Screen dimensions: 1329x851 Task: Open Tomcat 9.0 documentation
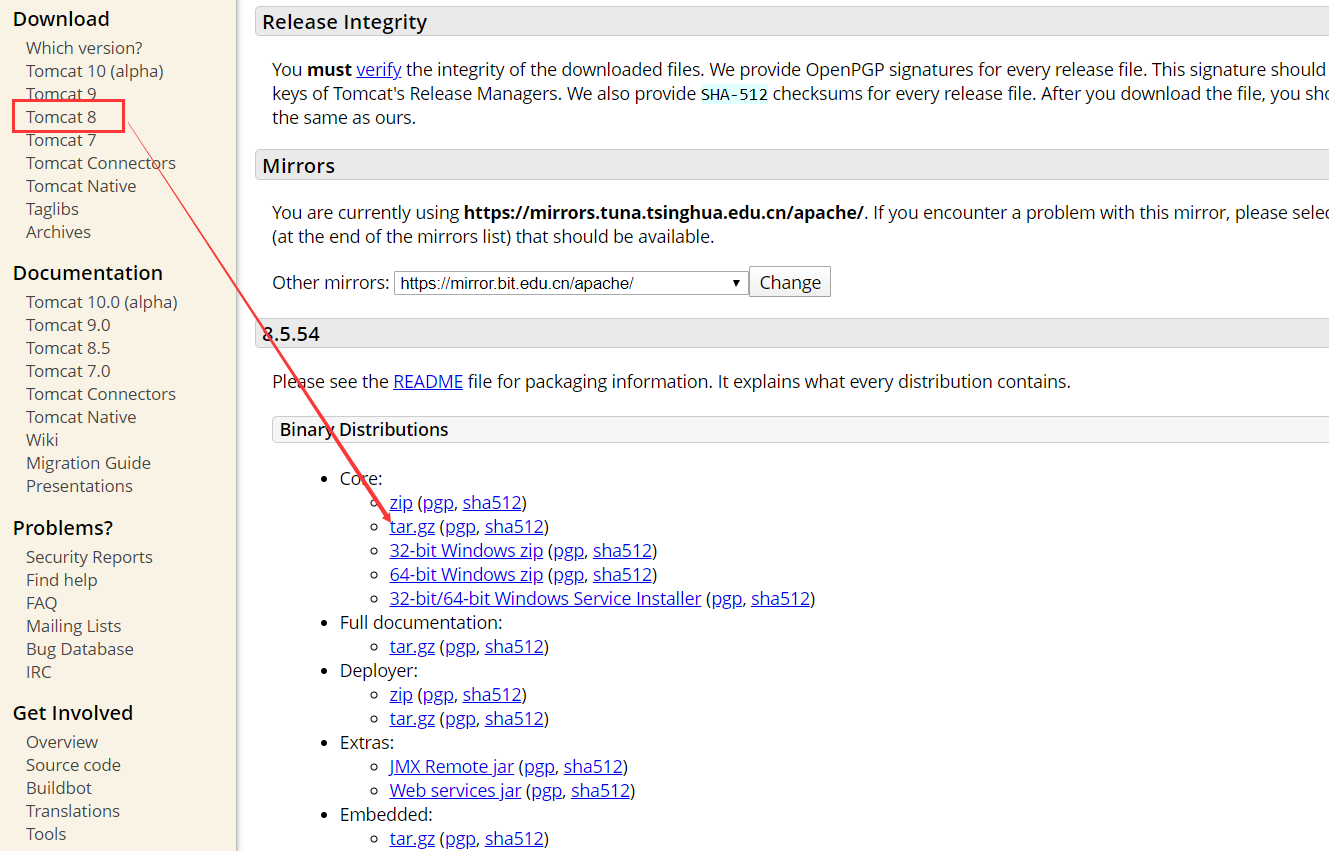coord(68,325)
